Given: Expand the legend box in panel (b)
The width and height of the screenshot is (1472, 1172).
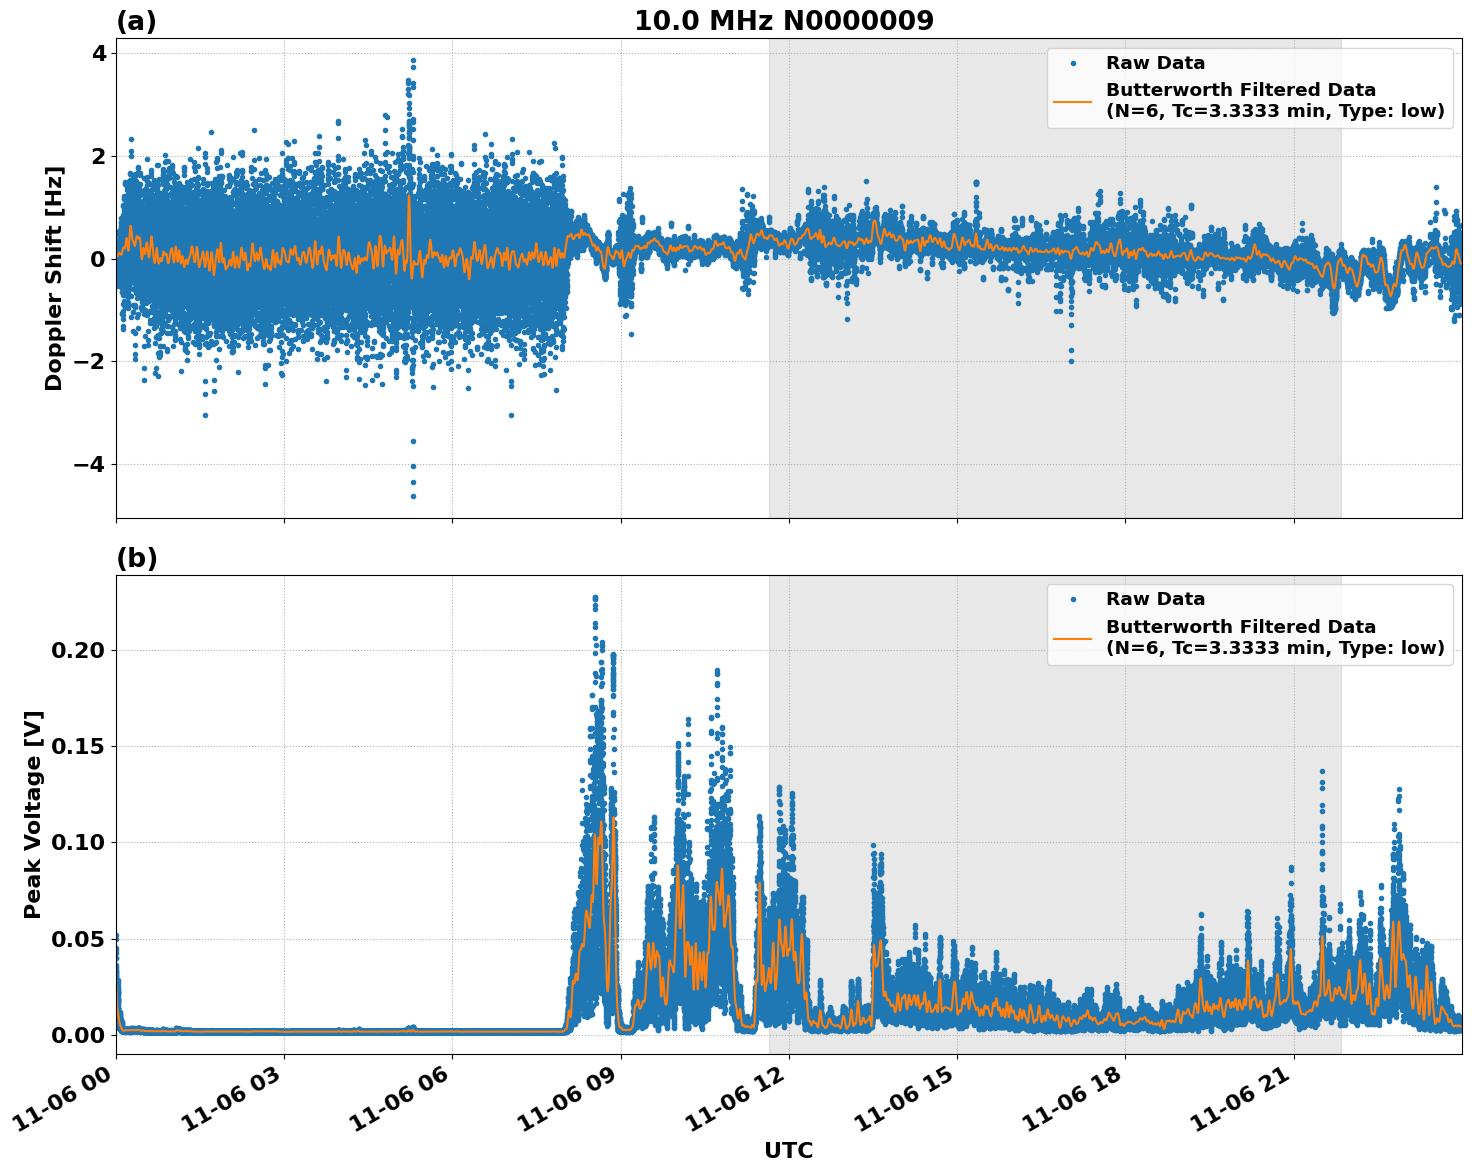Looking at the screenshot, I should point(1250,625).
